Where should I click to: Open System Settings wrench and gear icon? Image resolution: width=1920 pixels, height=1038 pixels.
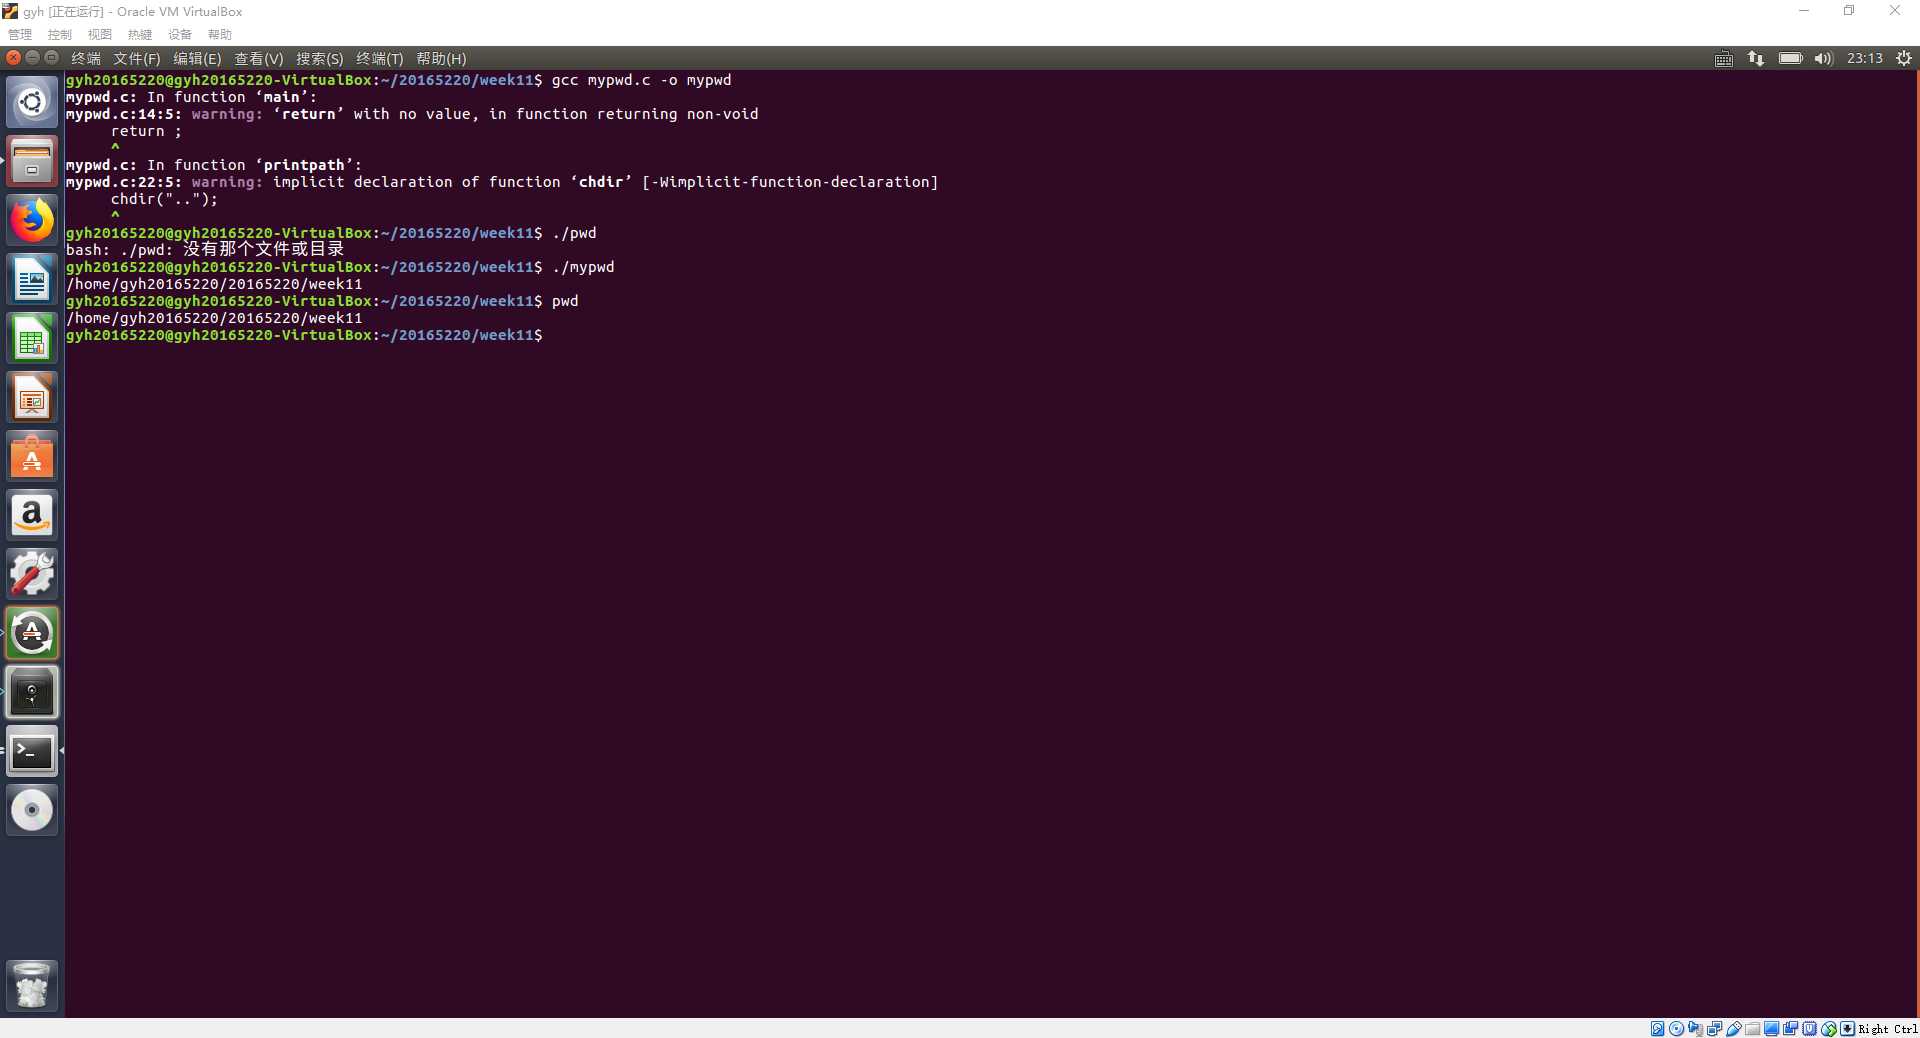point(32,574)
